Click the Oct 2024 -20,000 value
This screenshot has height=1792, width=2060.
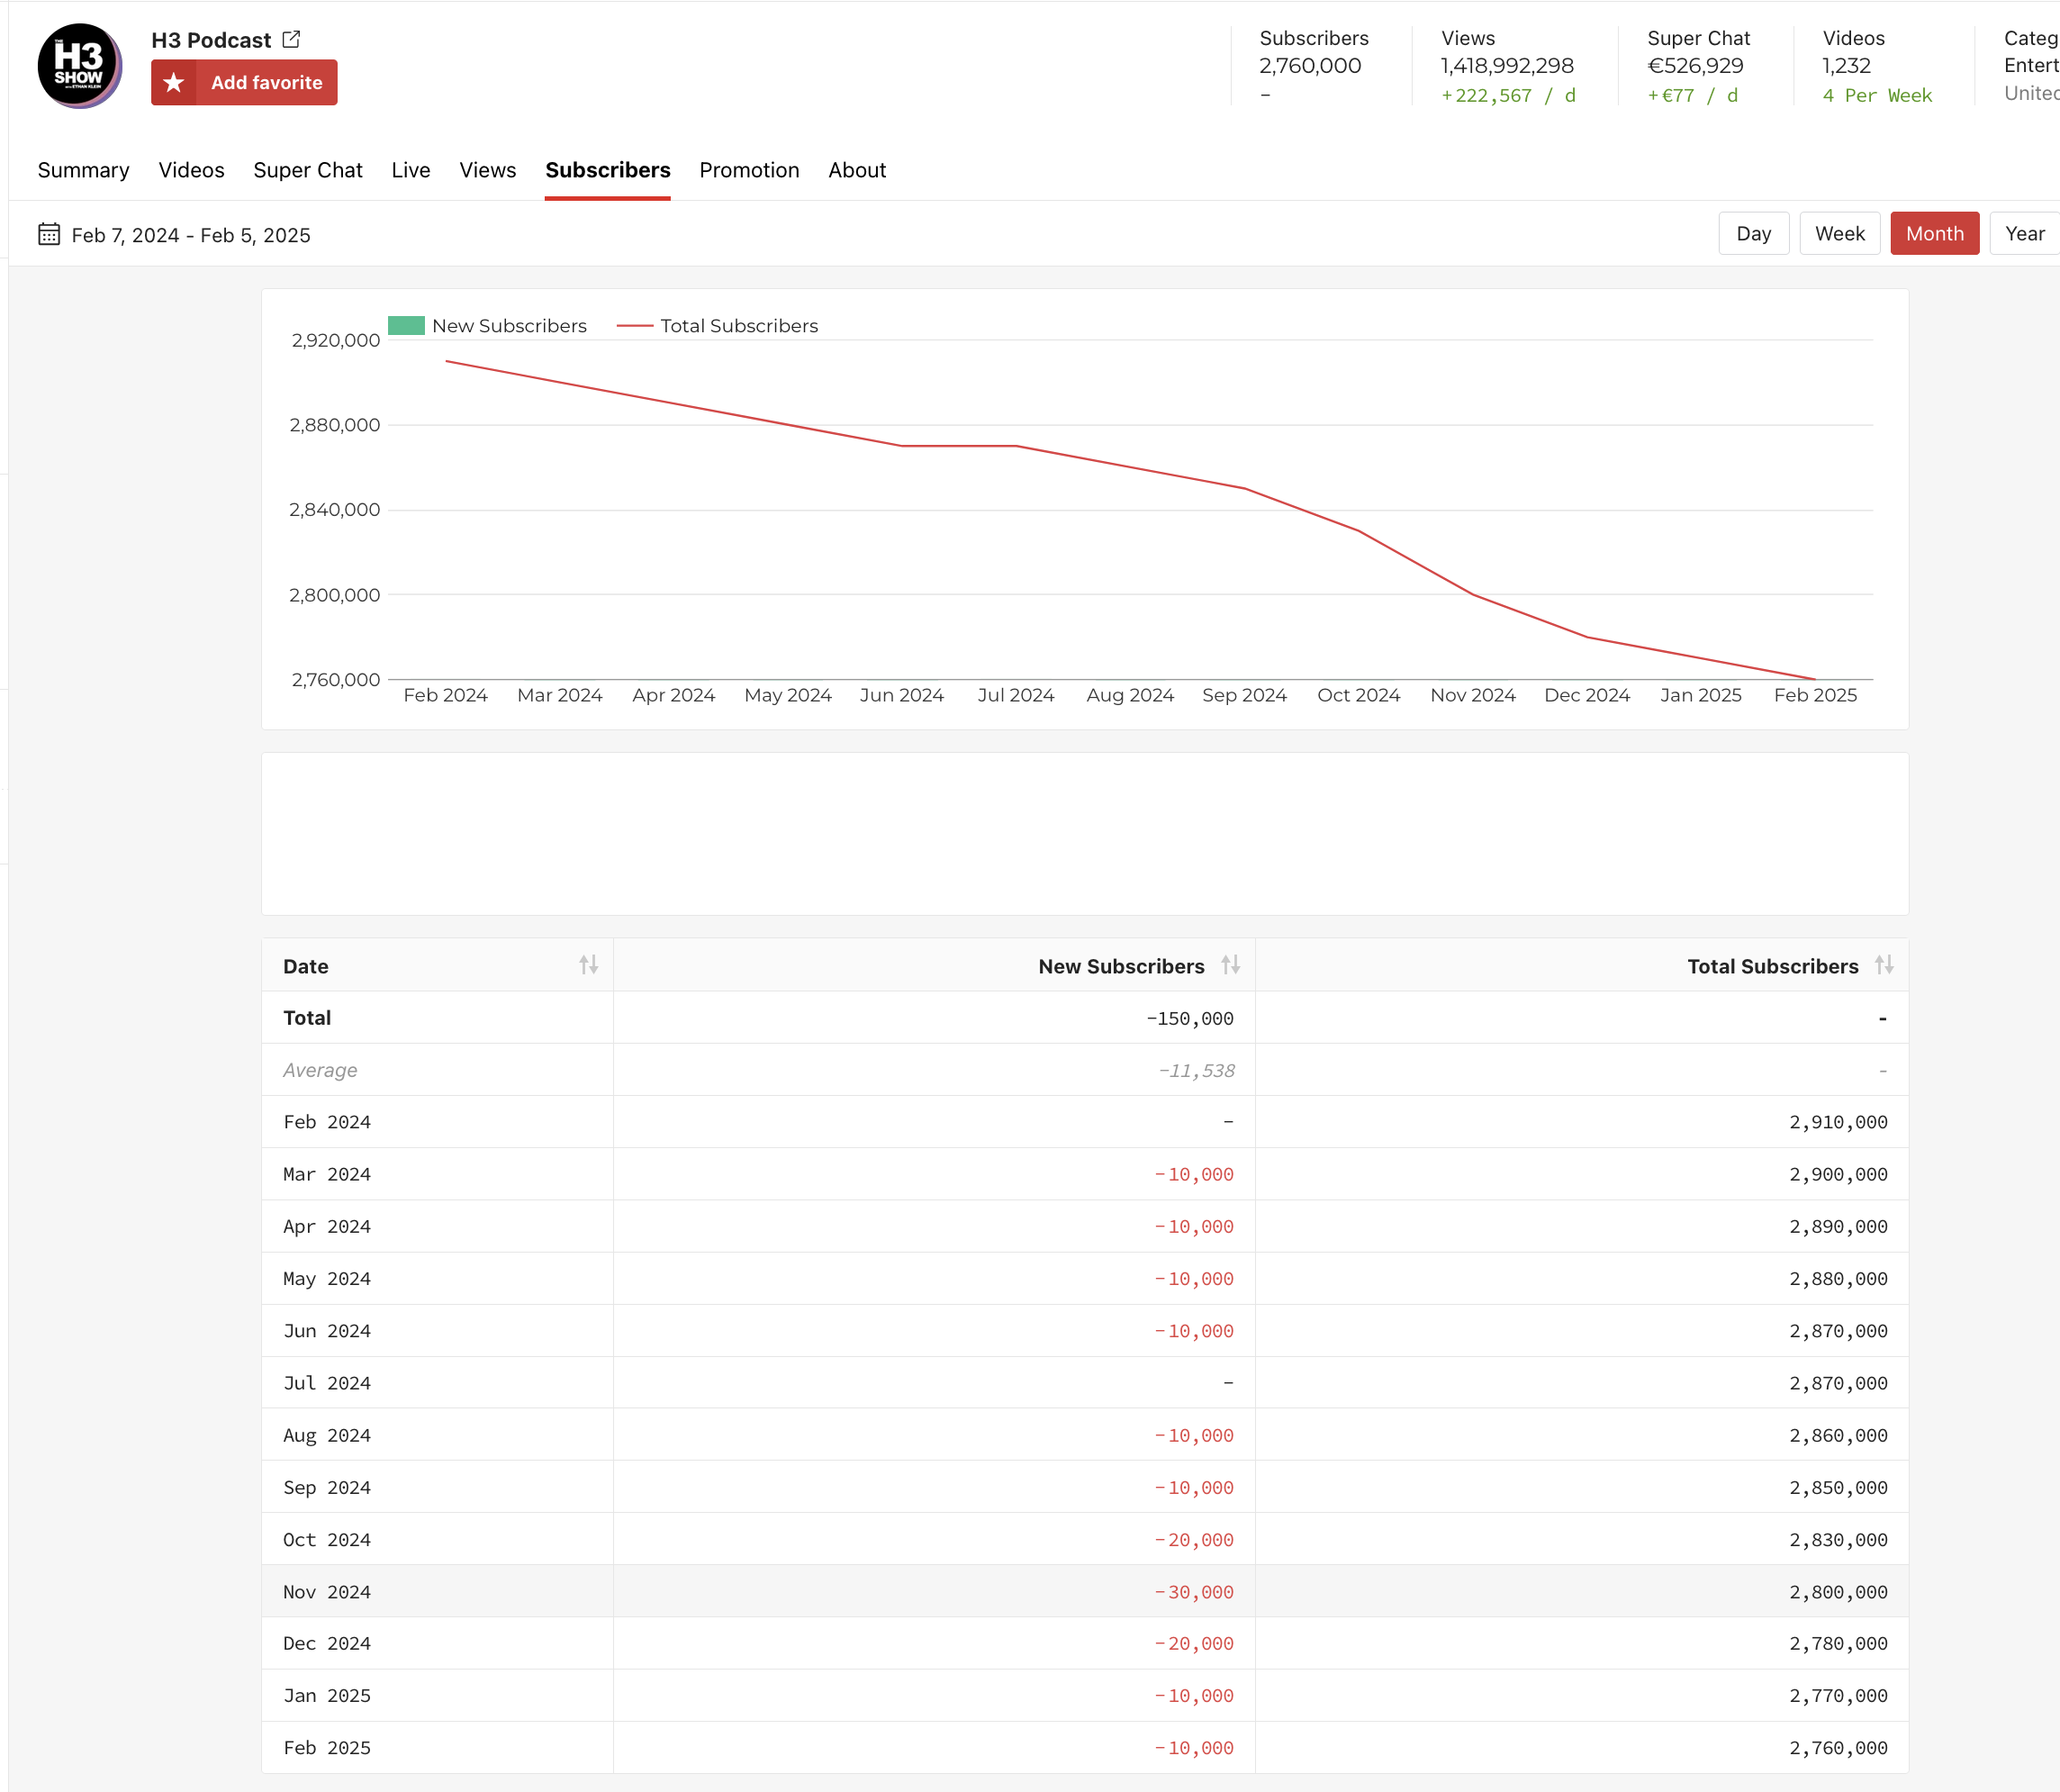click(x=1194, y=1540)
